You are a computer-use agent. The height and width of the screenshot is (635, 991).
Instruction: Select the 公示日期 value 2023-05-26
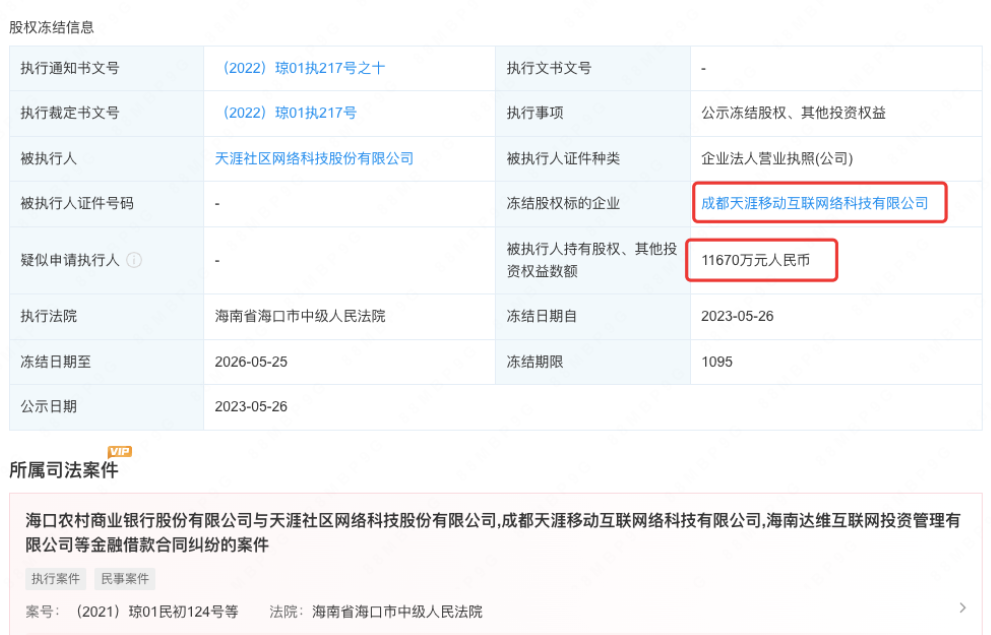(x=251, y=406)
